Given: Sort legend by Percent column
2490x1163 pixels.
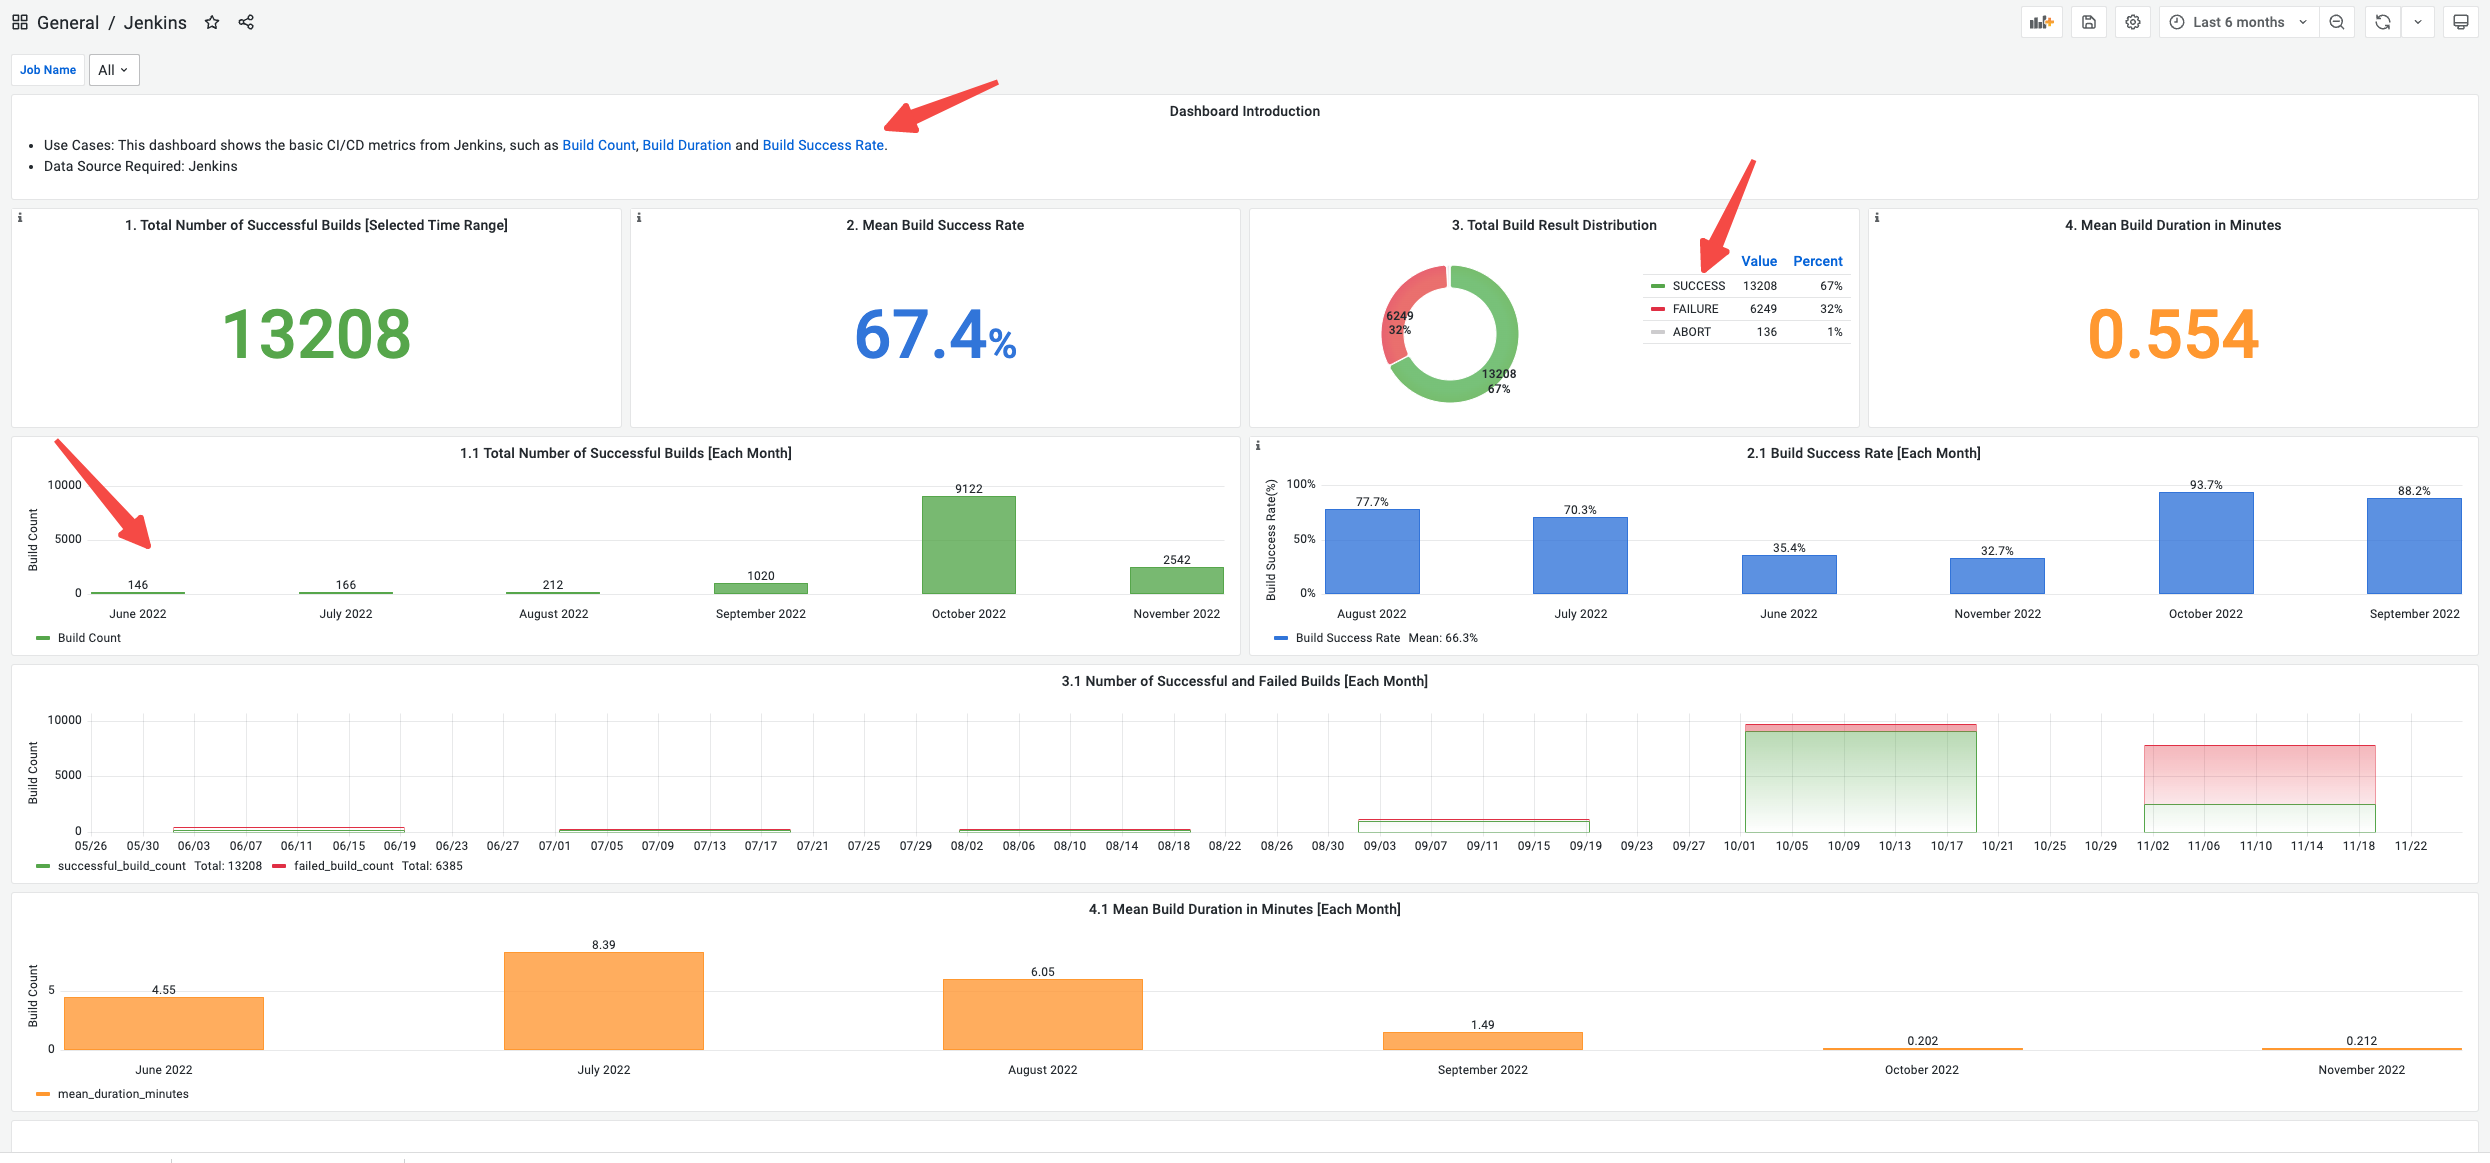Looking at the screenshot, I should pos(1817,261).
